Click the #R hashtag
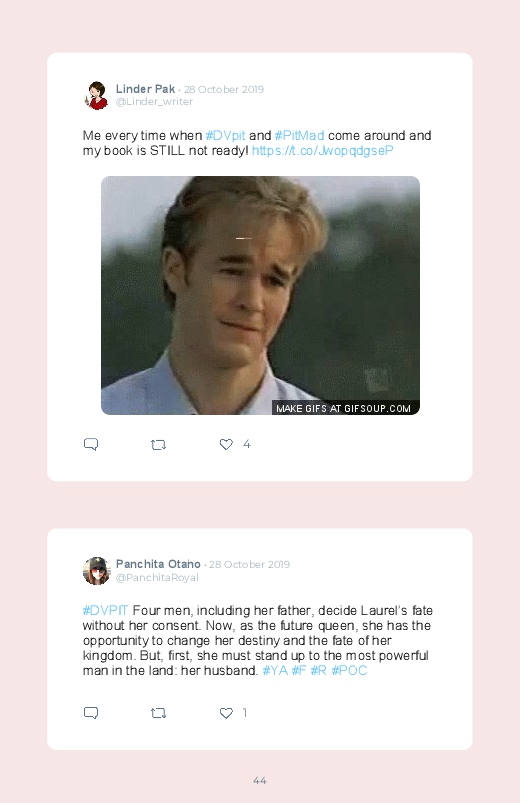This screenshot has height=803, width=520. click(x=318, y=670)
